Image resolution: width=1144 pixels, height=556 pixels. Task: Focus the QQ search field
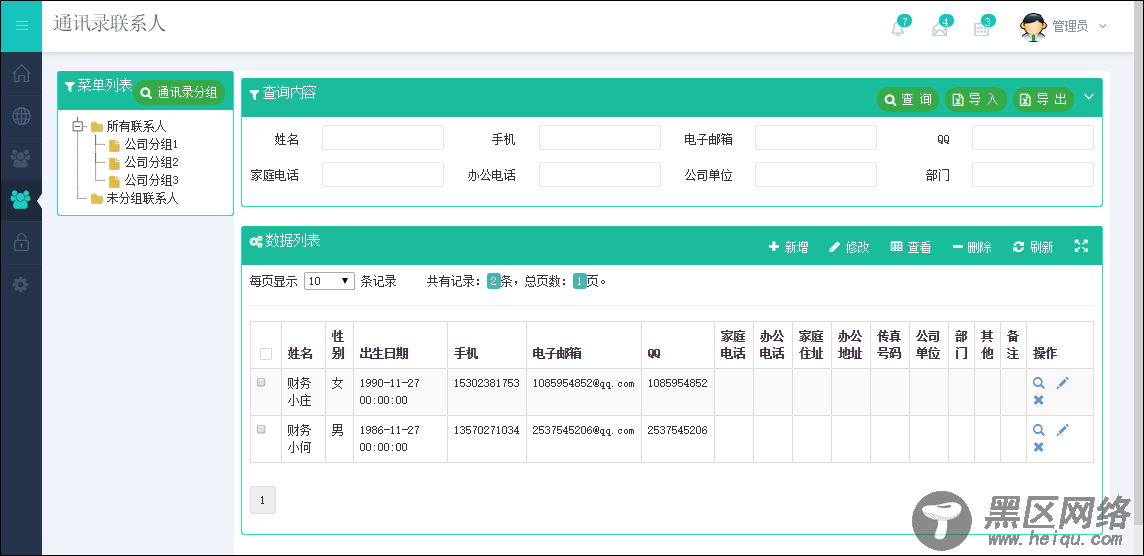click(1032, 138)
